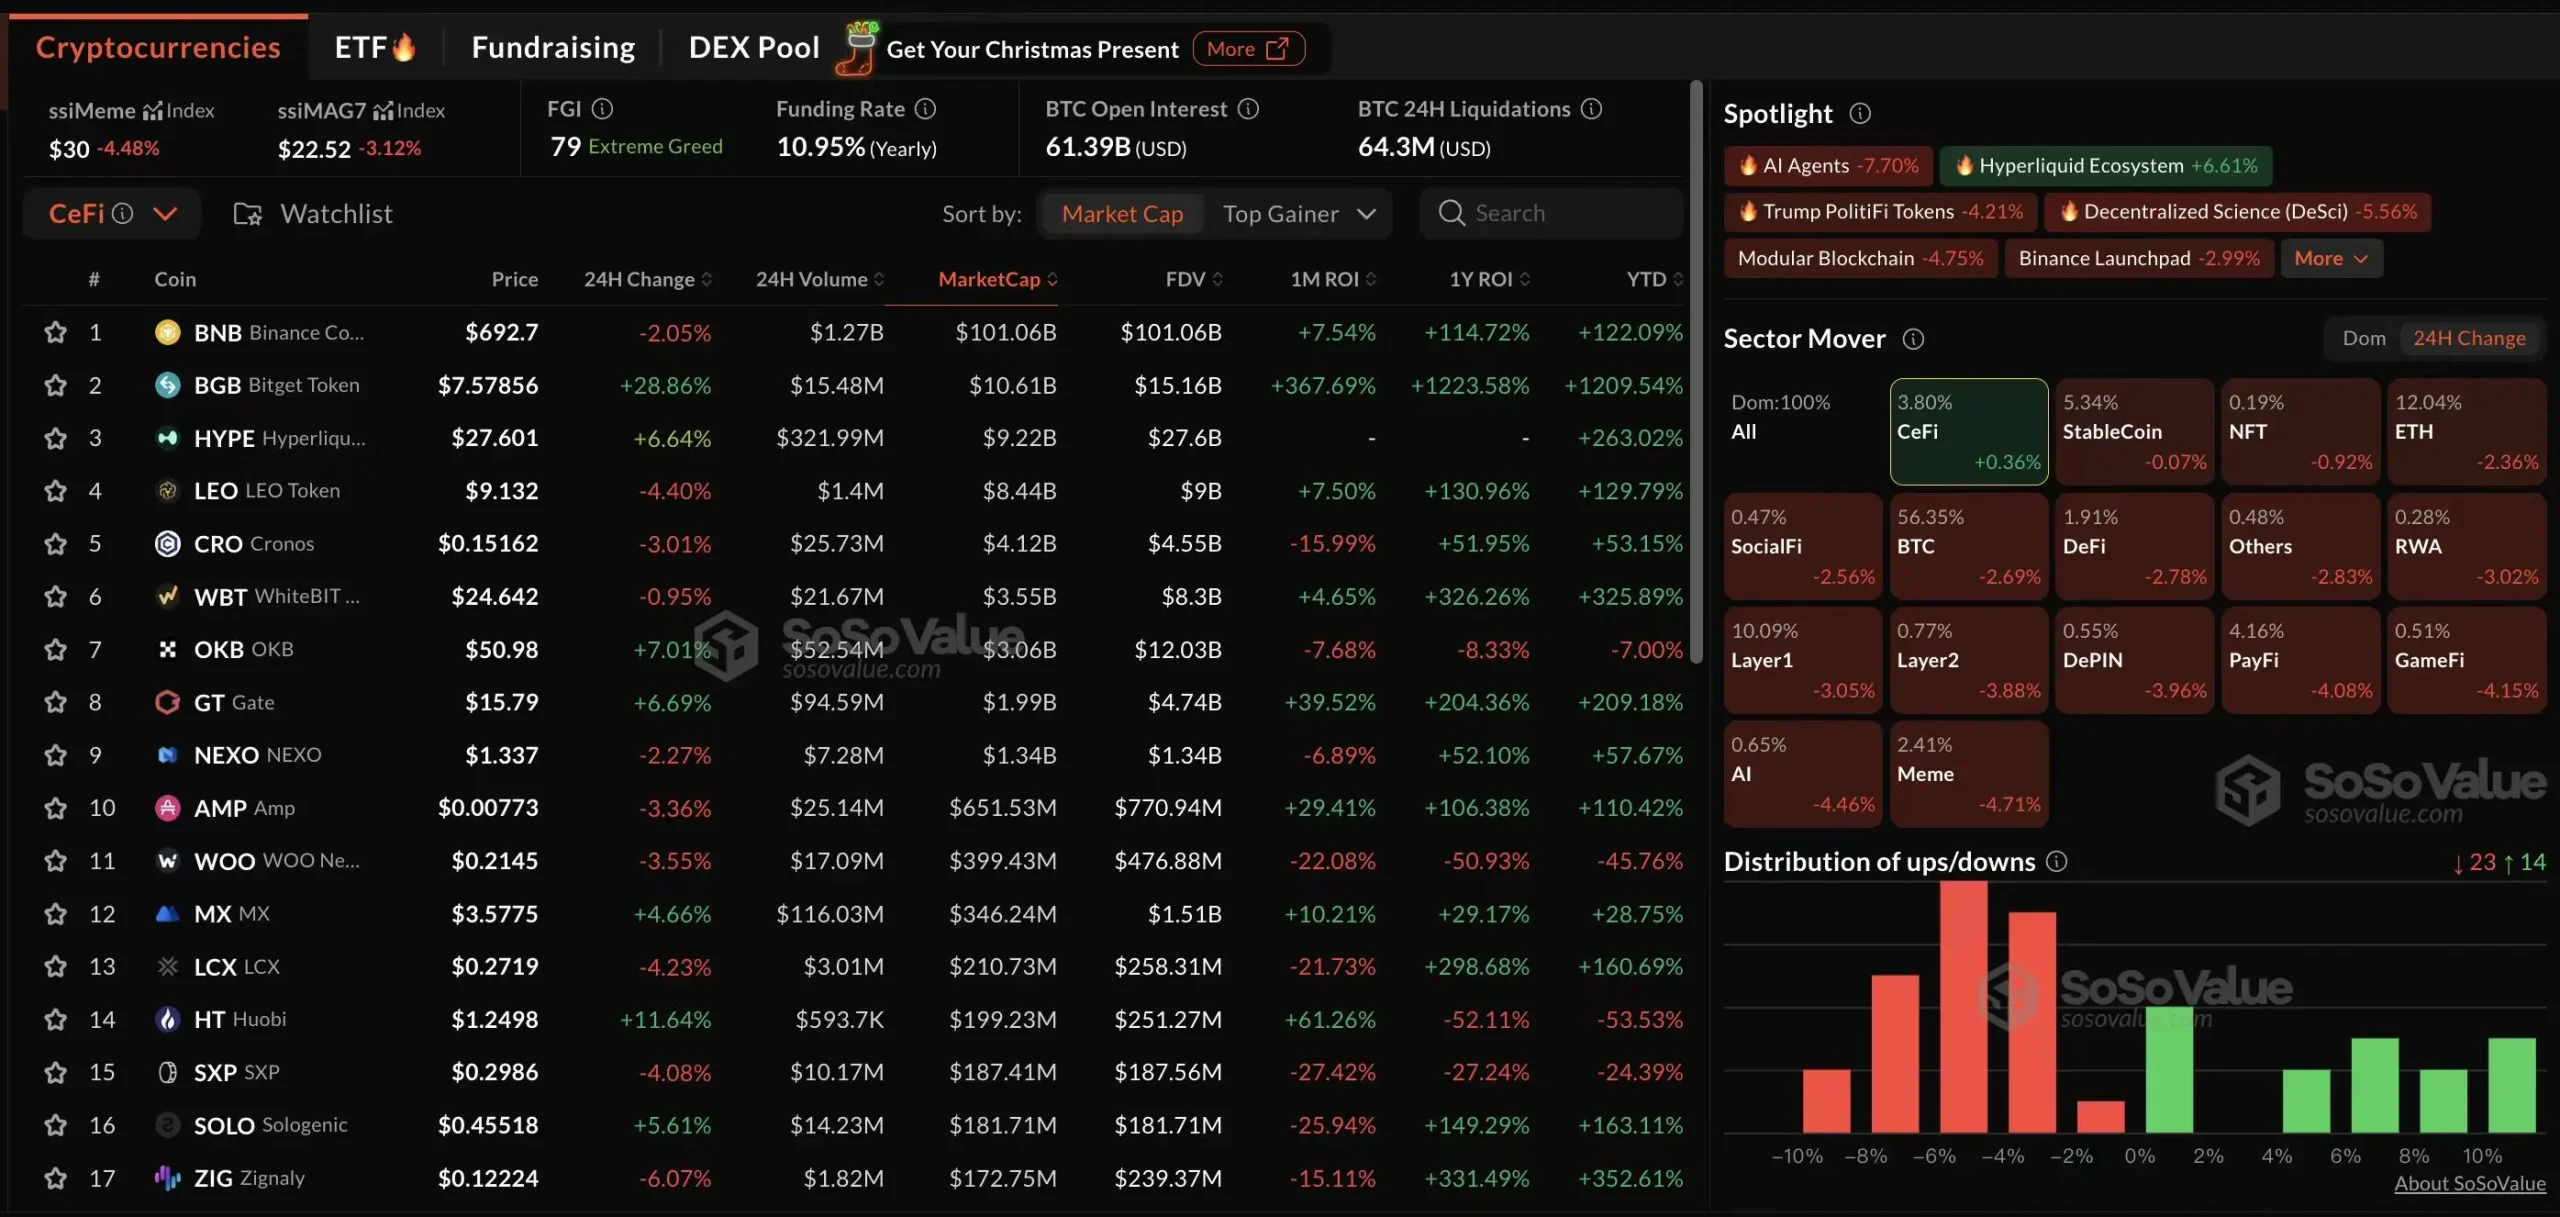Click the Distribution of ups/downs info icon
Image resolution: width=2560 pixels, height=1217 pixels.
(2056, 861)
